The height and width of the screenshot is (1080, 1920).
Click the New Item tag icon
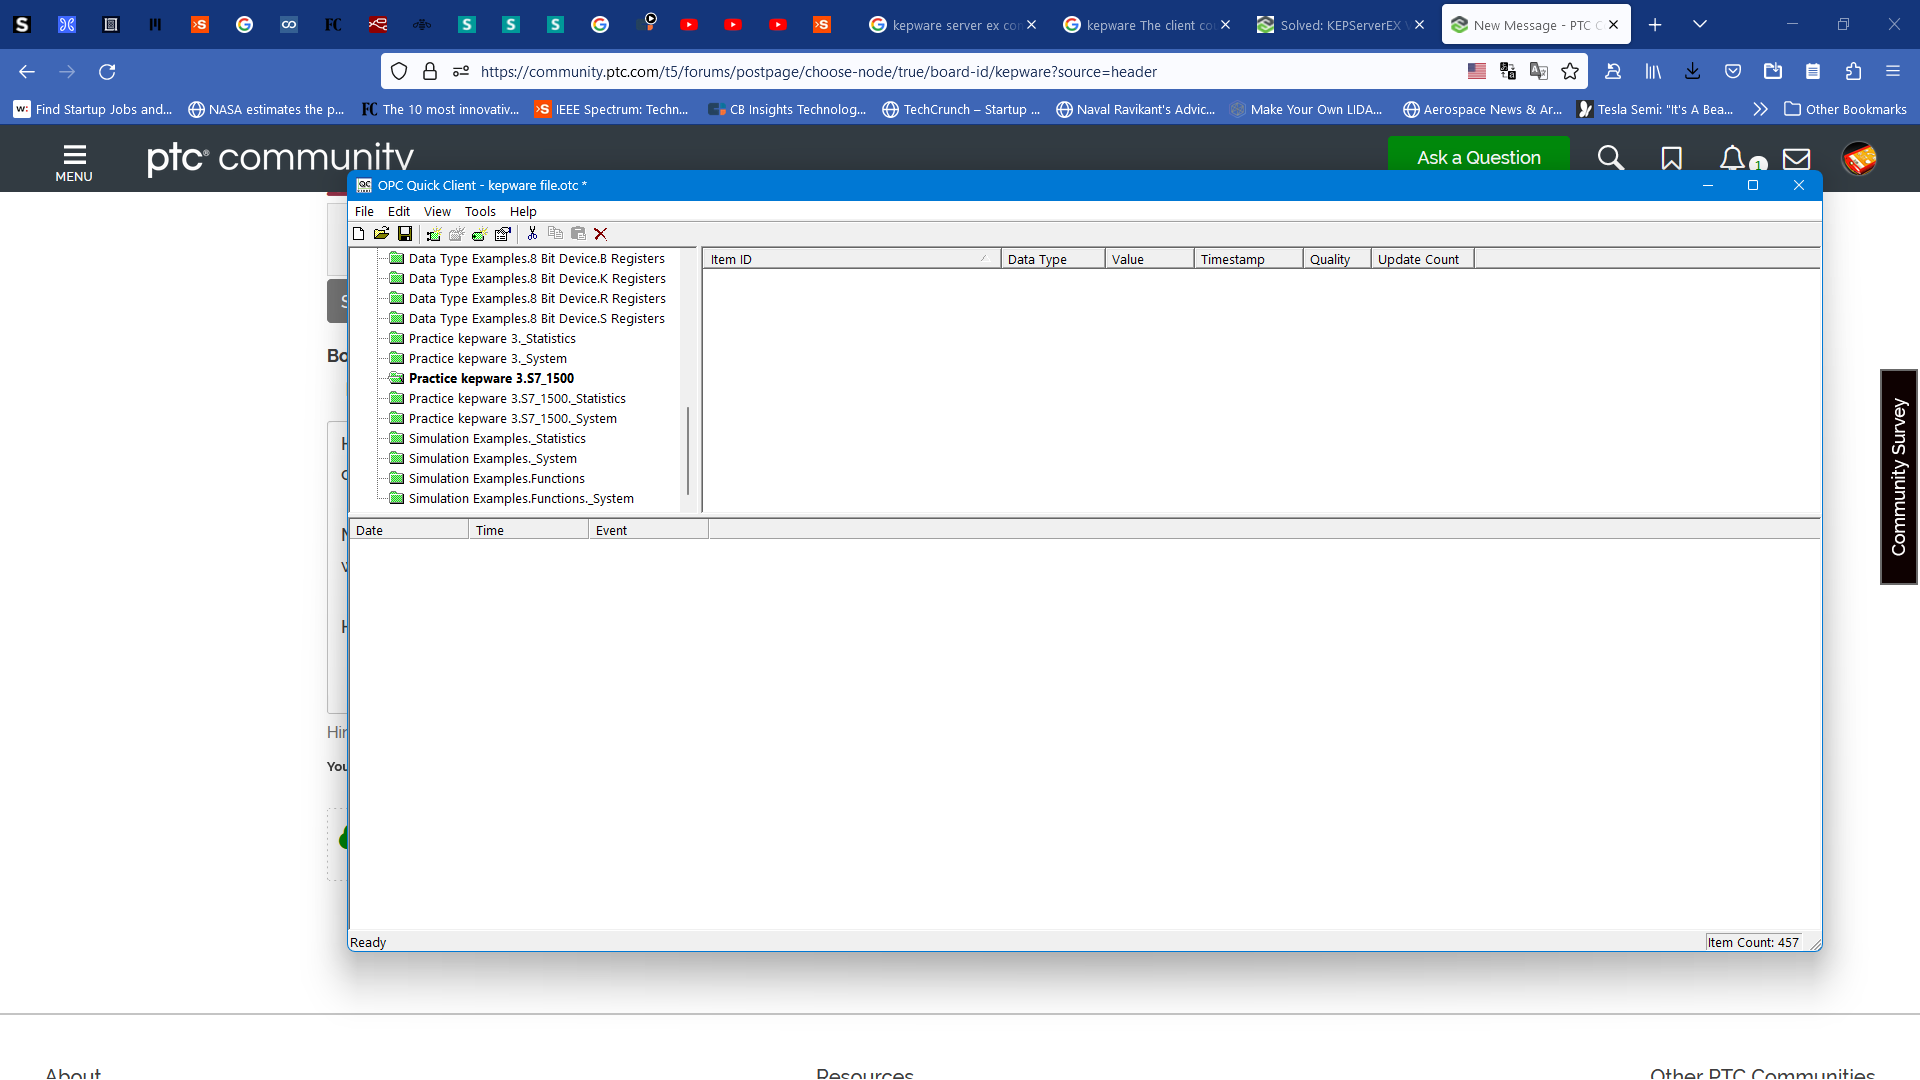click(479, 234)
